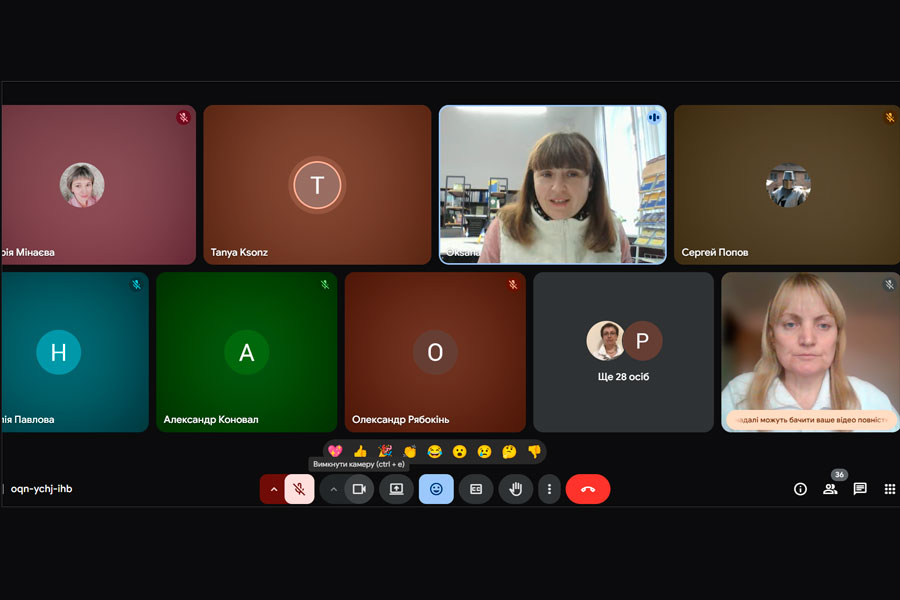Send the laughing-with-tears reaction
The height and width of the screenshot is (600, 900).
[x=435, y=451]
